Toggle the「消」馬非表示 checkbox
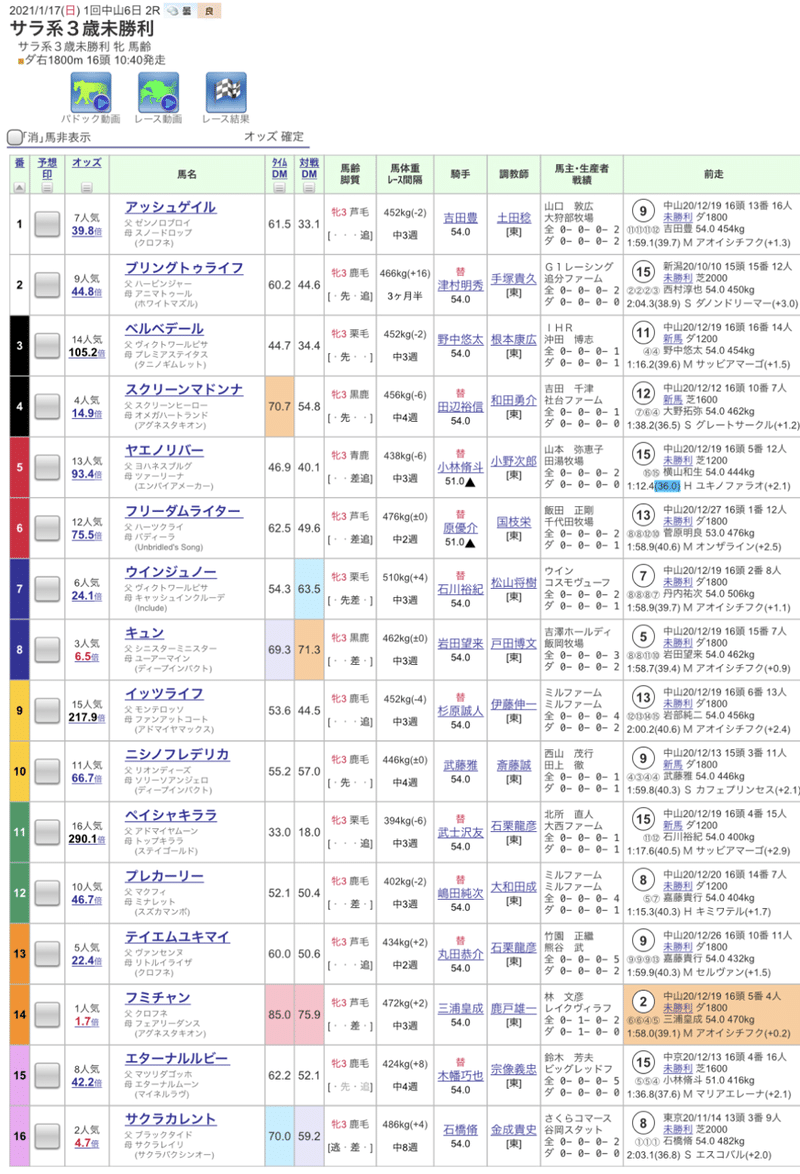The width and height of the screenshot is (800, 1174). 14,137
